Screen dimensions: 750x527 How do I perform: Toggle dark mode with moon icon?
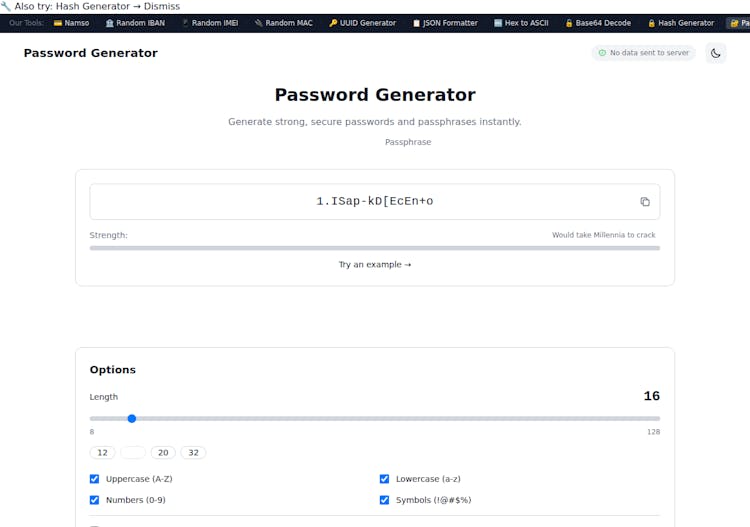point(716,53)
